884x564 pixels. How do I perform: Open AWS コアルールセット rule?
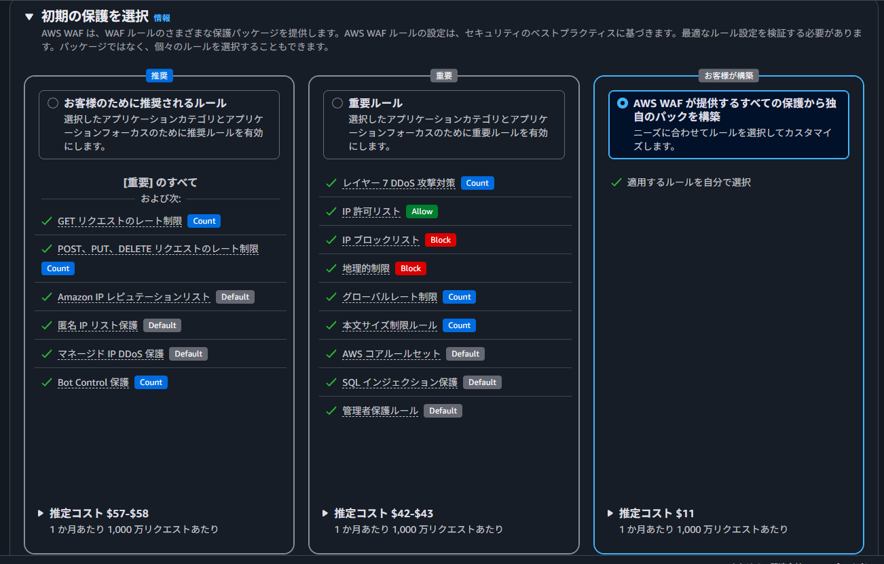pyautogui.click(x=391, y=354)
